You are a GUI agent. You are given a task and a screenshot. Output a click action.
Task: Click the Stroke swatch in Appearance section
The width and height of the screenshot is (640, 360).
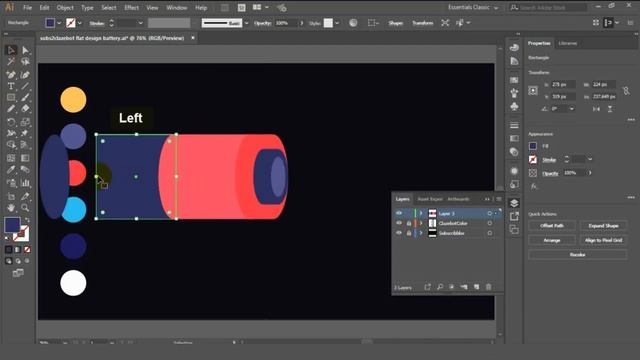click(533, 160)
